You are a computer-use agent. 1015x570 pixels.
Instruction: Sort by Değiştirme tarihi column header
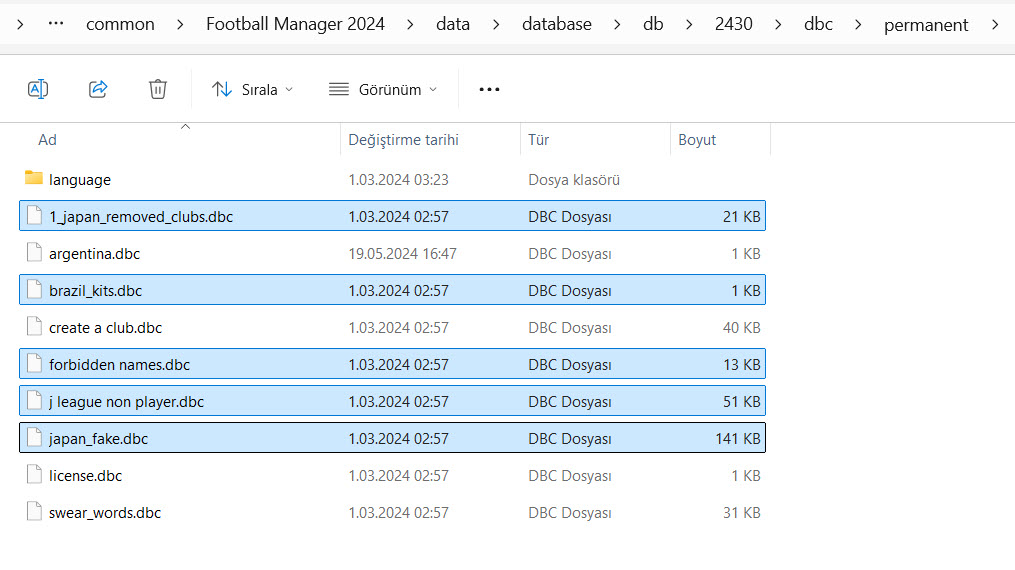[x=403, y=140]
